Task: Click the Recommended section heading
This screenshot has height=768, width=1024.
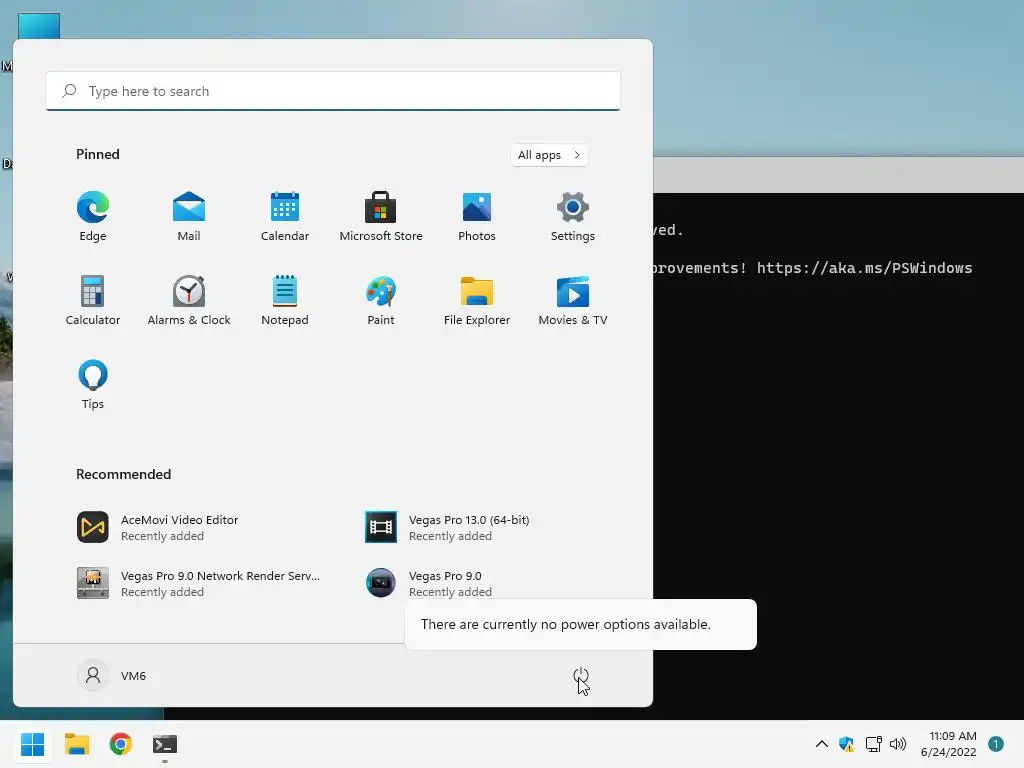Action: pyautogui.click(x=123, y=474)
